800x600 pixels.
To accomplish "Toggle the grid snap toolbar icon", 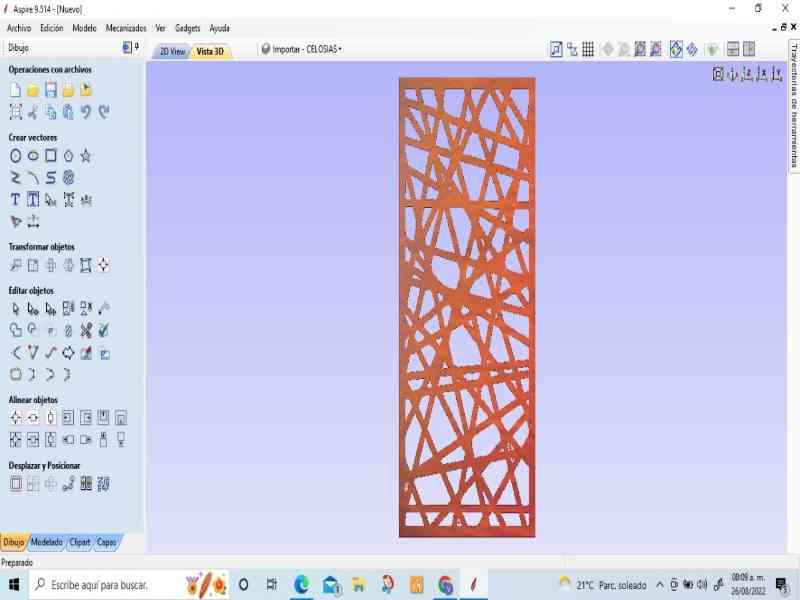I will 588,49.
